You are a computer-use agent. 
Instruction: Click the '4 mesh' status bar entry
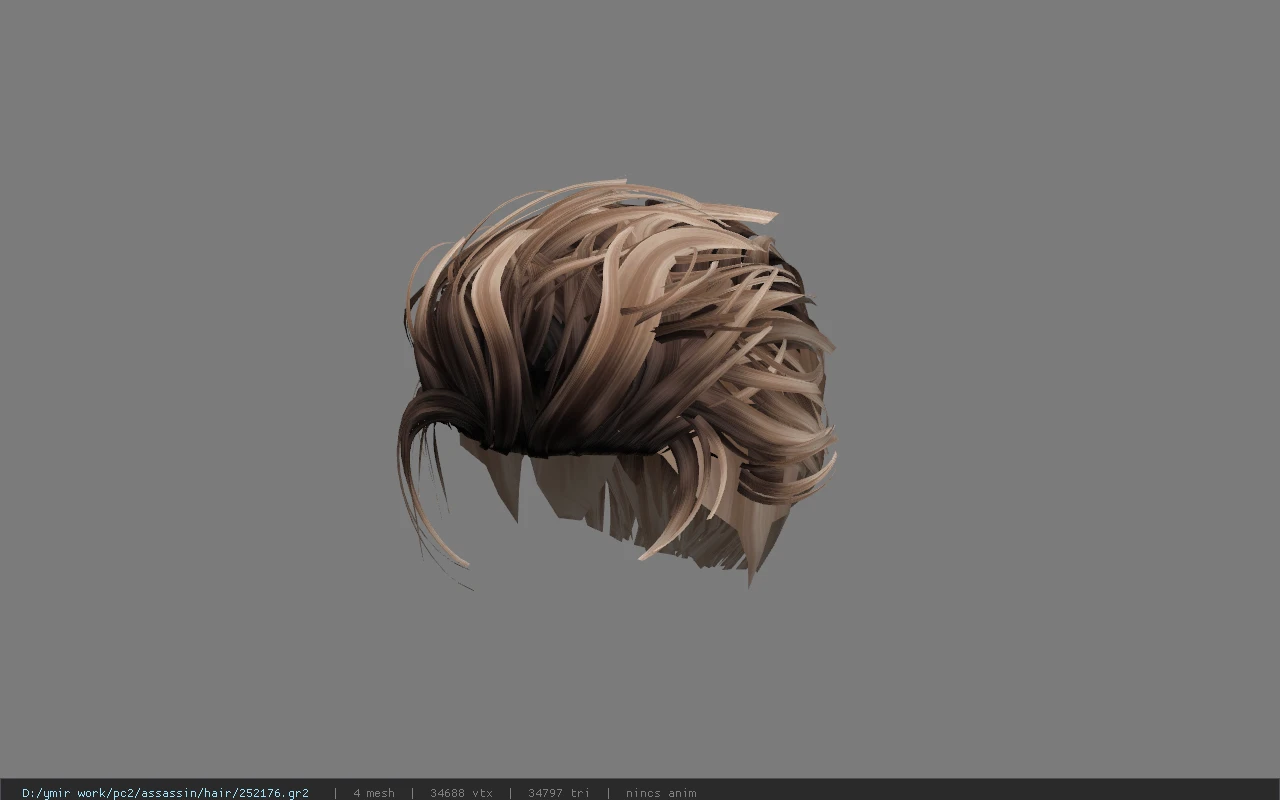(374, 793)
